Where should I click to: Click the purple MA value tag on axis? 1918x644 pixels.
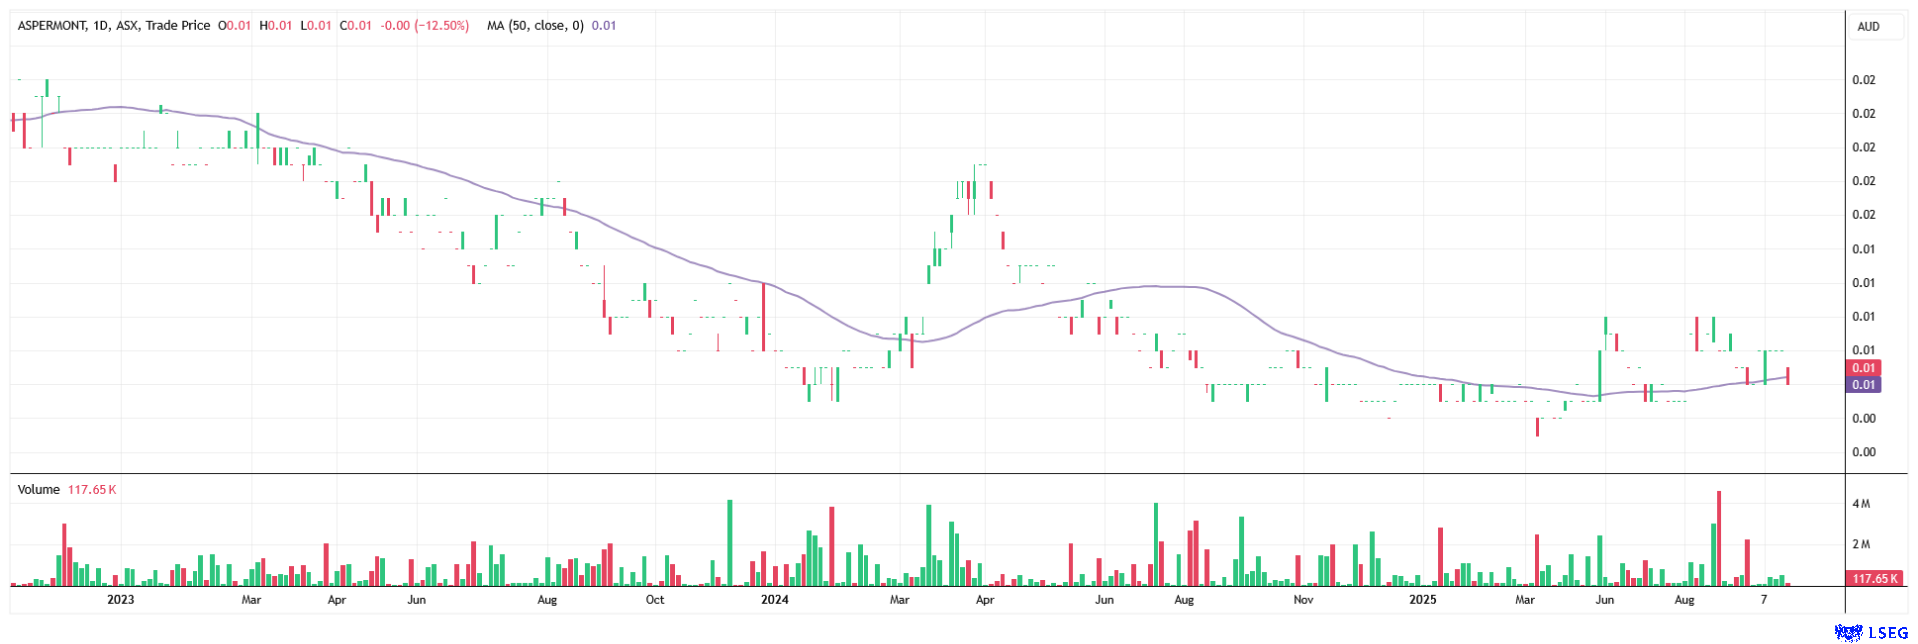[1863, 385]
